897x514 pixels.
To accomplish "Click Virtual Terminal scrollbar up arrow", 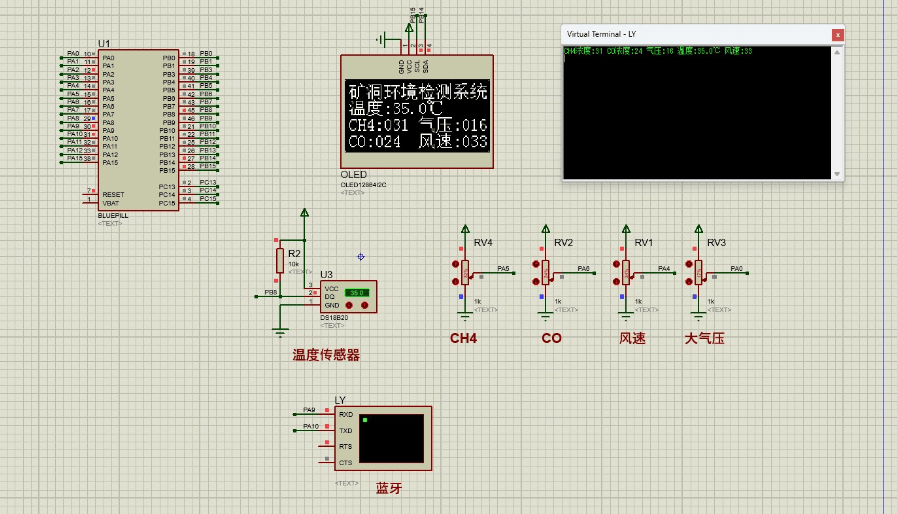I will click(x=837, y=50).
